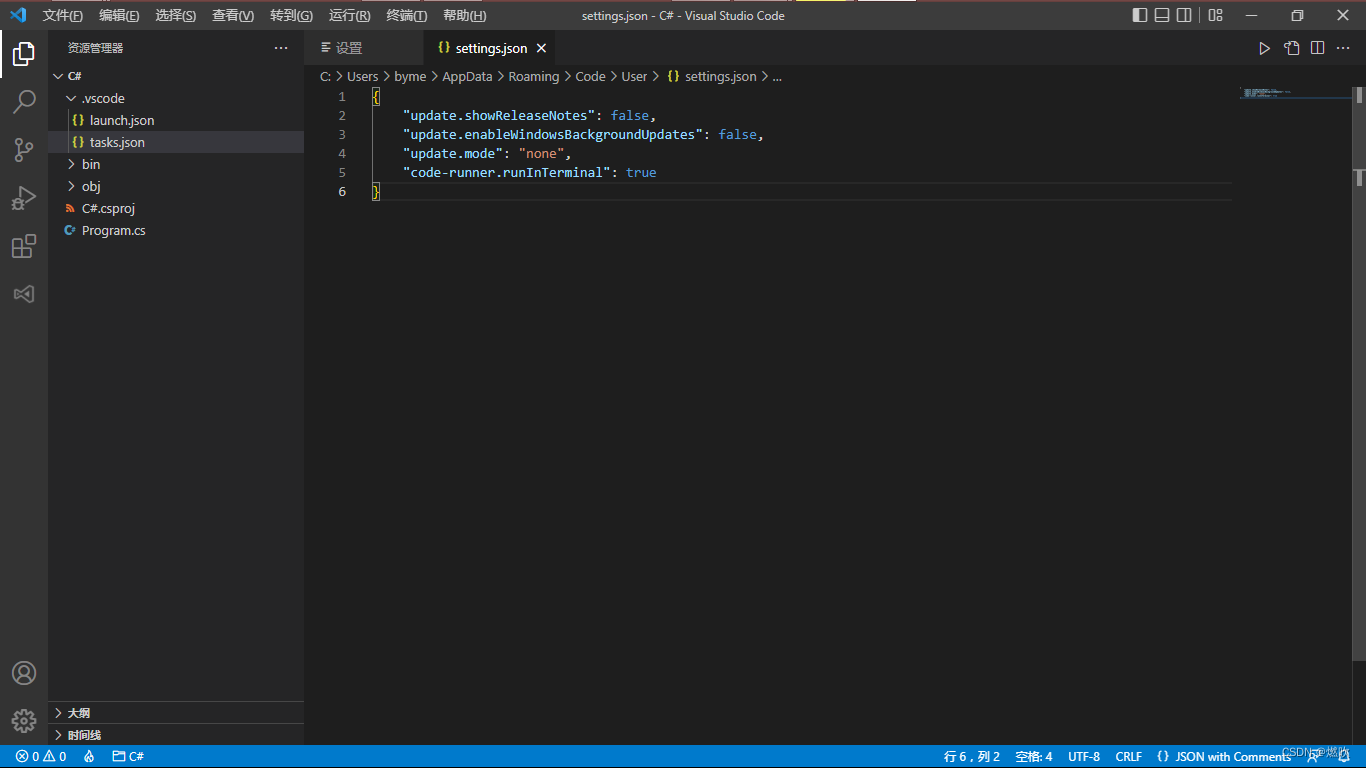Close the settings.json tab
The height and width of the screenshot is (768, 1366).
click(x=541, y=48)
